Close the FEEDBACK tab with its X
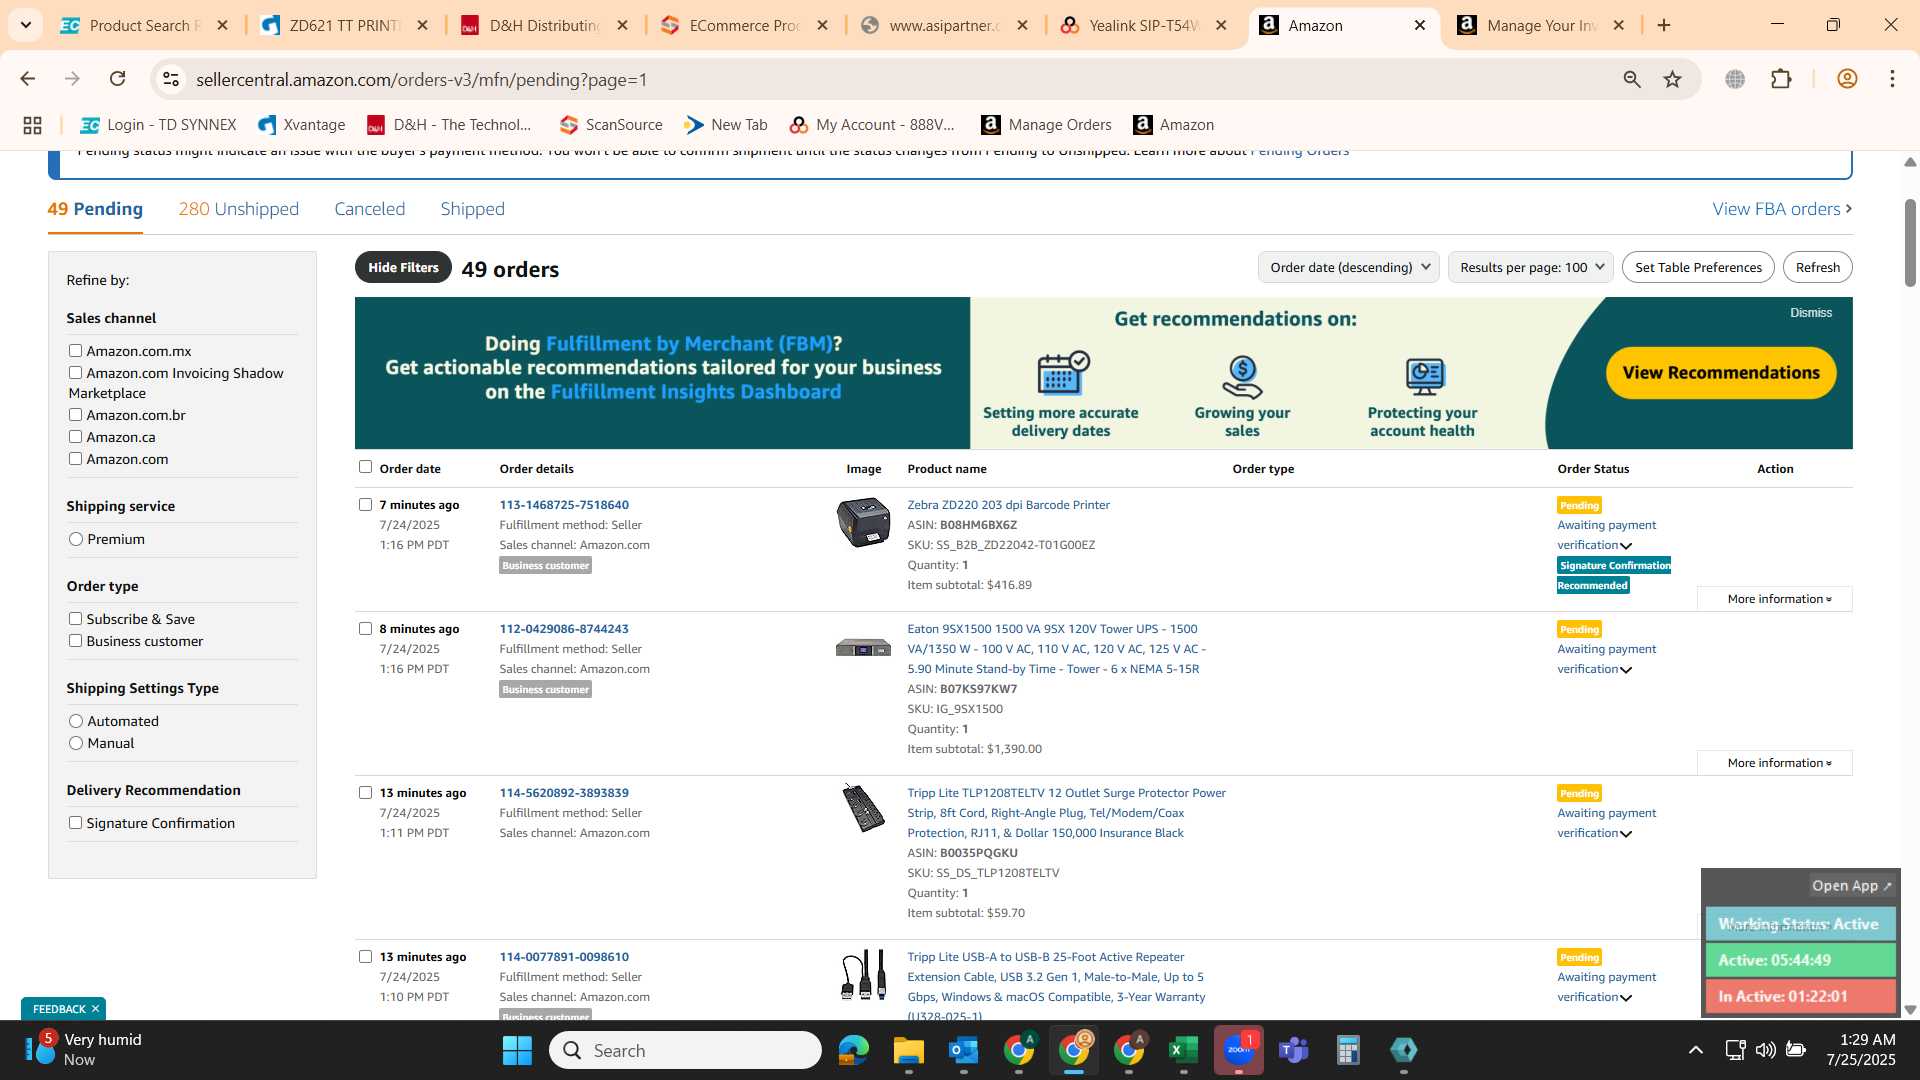This screenshot has width=1920, height=1080. pyautogui.click(x=96, y=1009)
